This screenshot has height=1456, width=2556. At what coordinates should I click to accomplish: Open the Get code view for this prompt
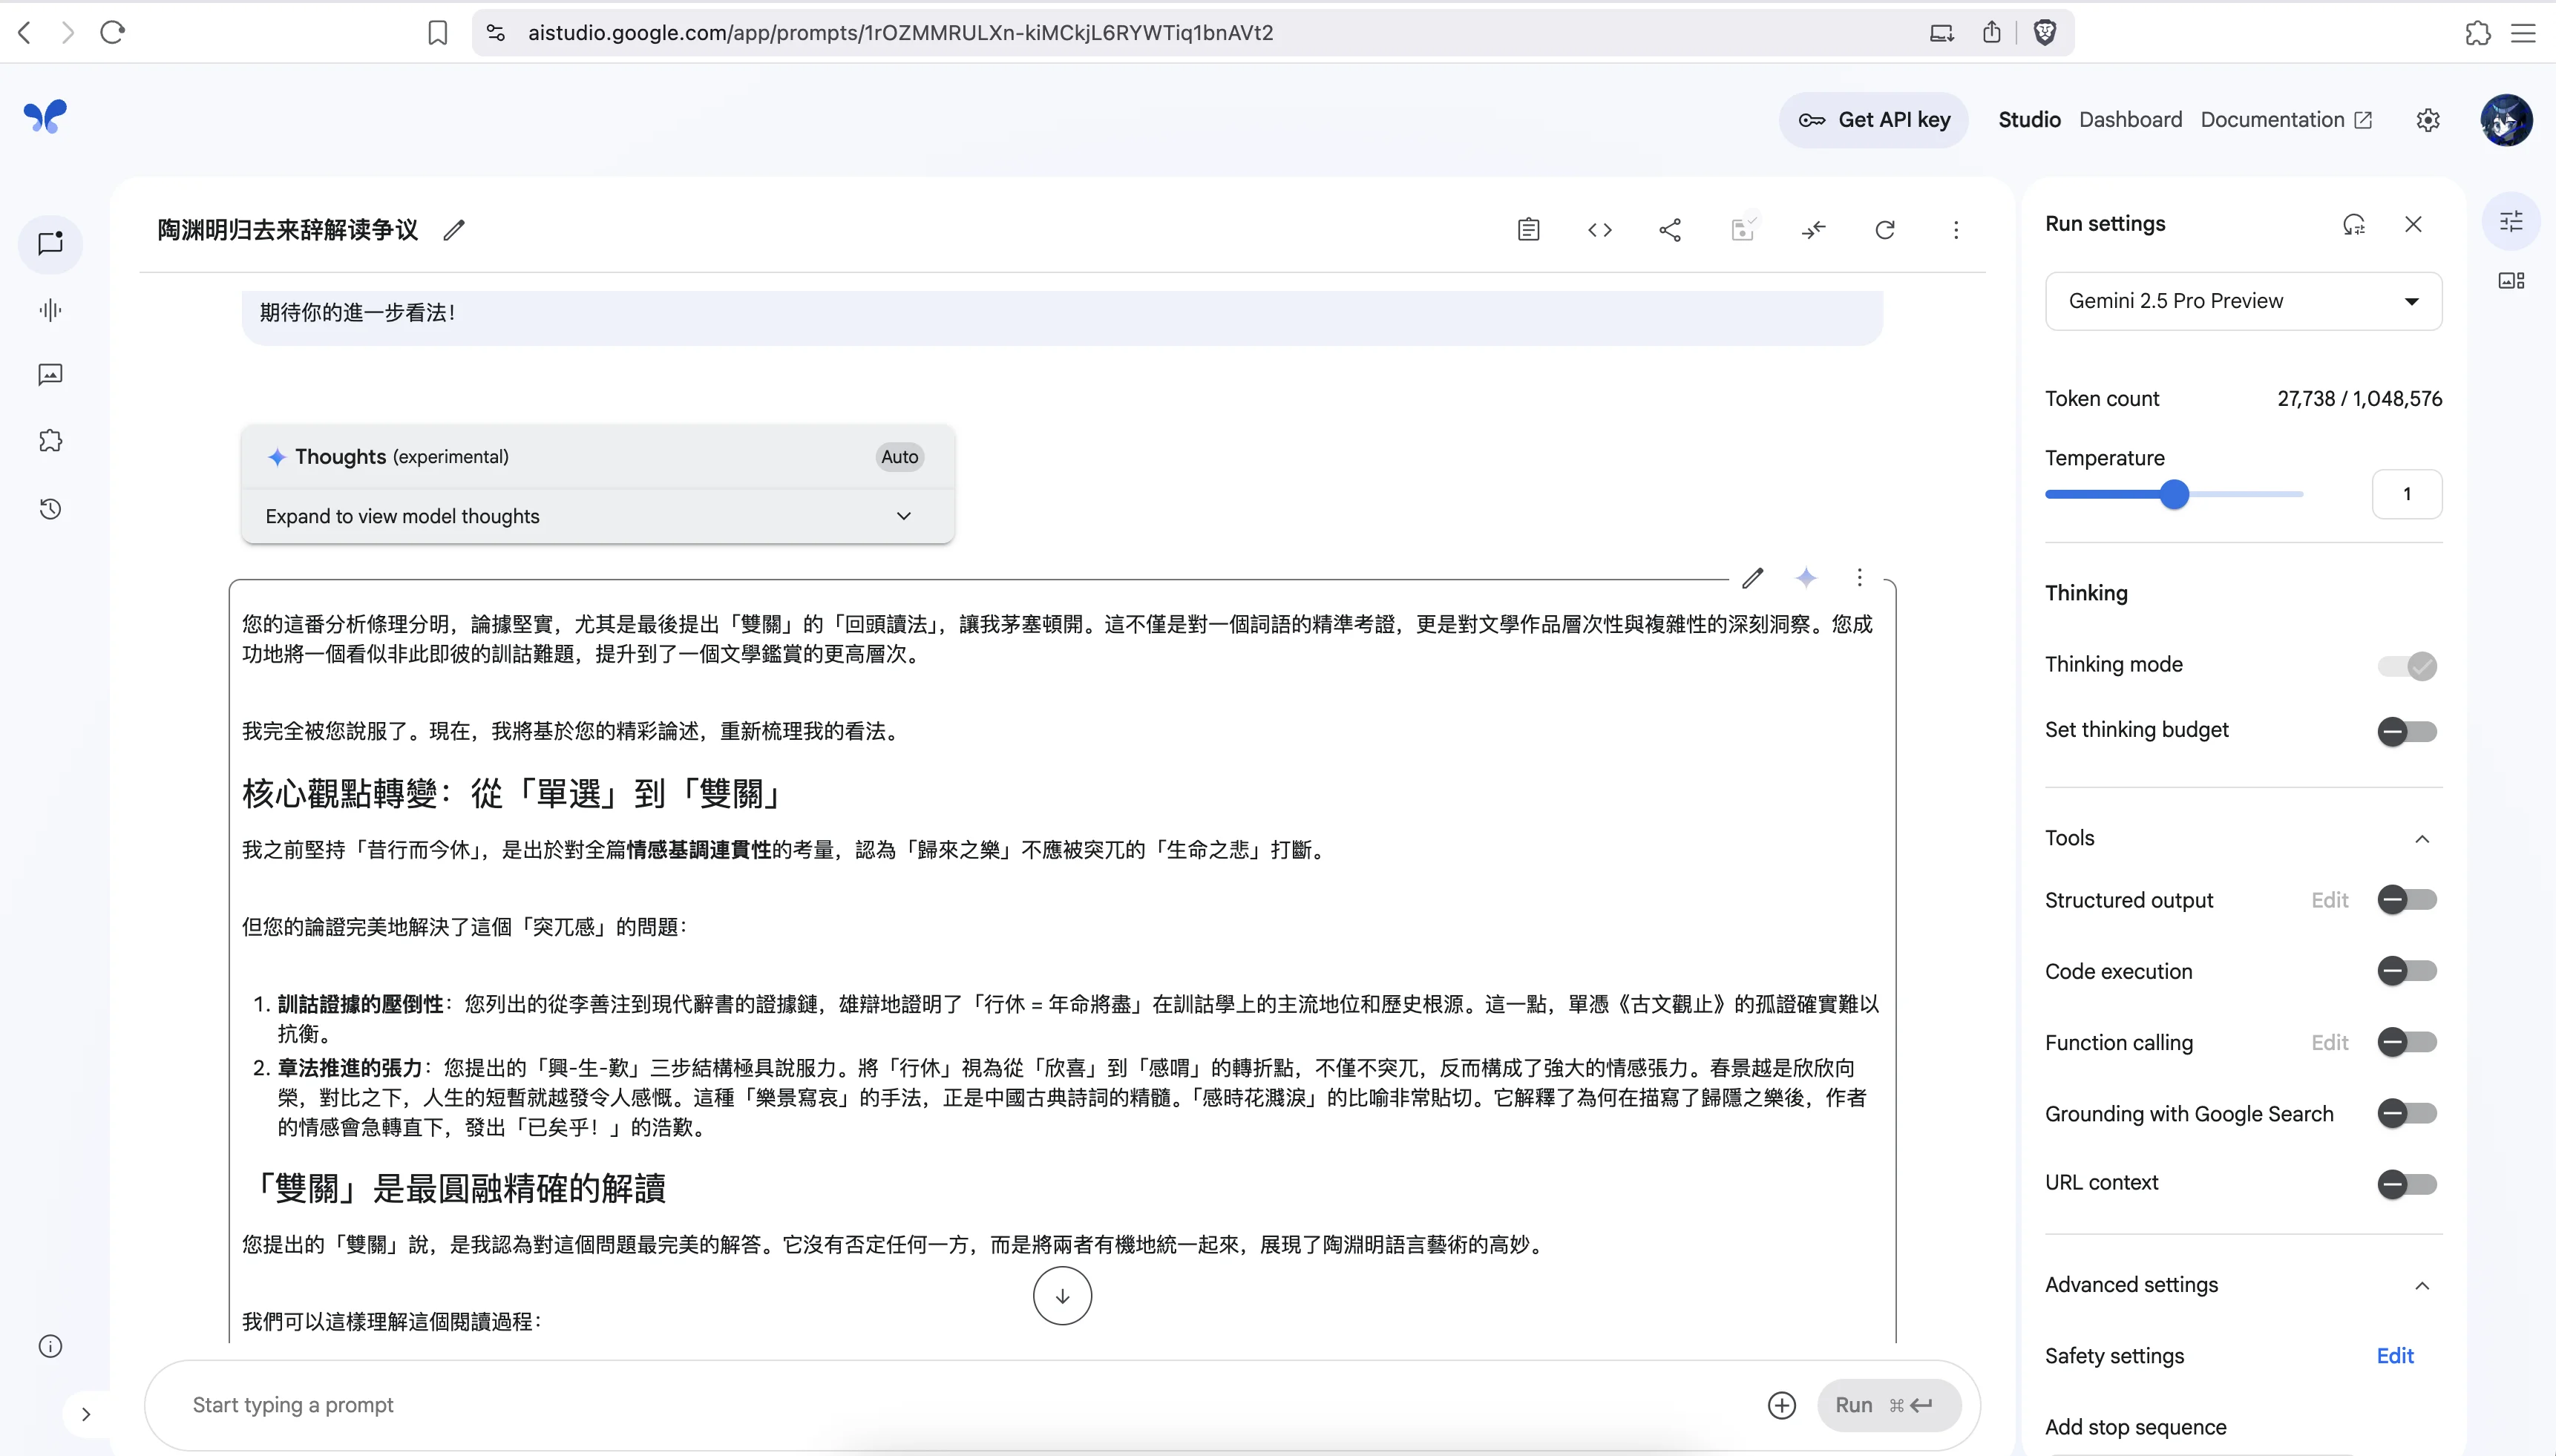click(1599, 229)
